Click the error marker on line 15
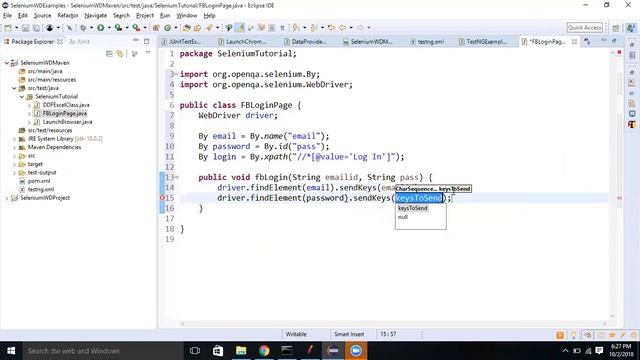 tap(162, 198)
